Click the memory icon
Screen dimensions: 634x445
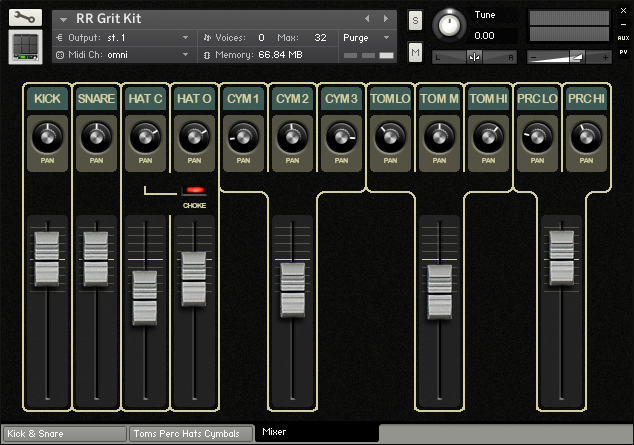pyautogui.click(x=207, y=55)
